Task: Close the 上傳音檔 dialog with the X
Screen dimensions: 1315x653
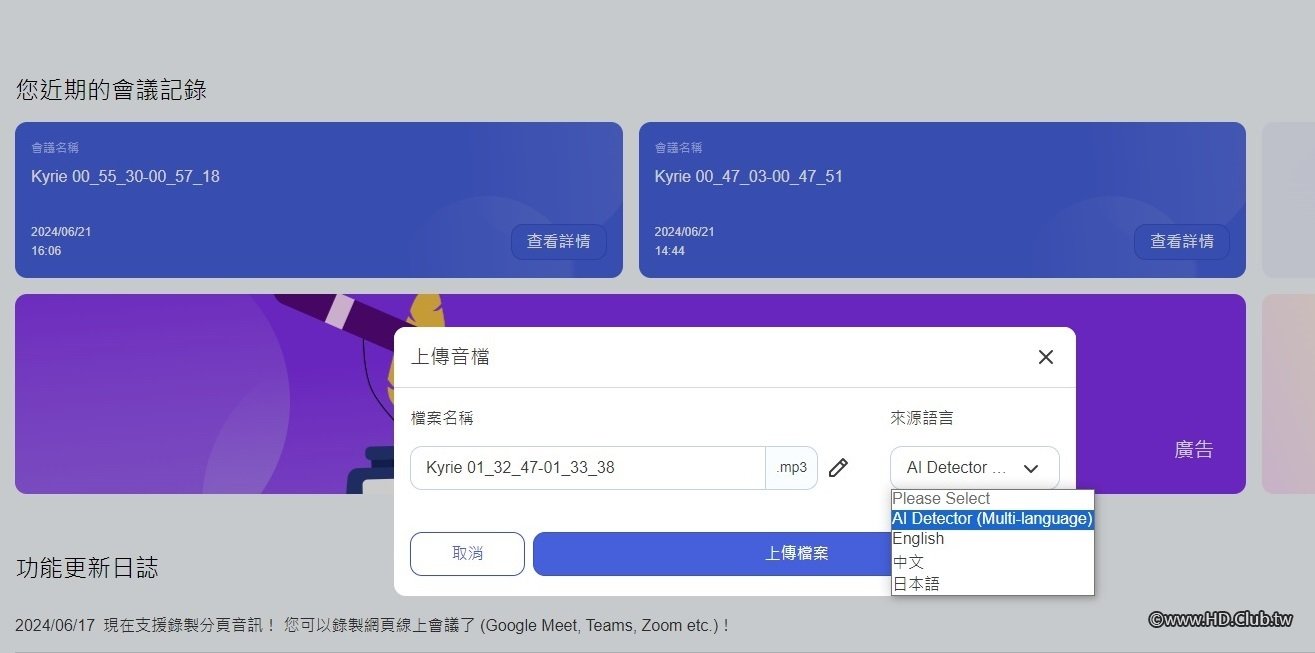Action: point(1045,356)
